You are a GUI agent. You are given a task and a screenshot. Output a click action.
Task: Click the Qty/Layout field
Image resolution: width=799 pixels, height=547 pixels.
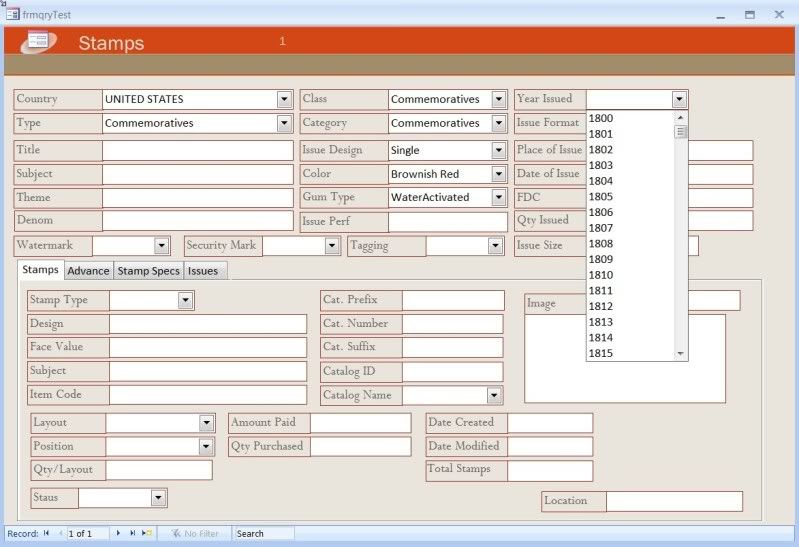[x=158, y=470]
